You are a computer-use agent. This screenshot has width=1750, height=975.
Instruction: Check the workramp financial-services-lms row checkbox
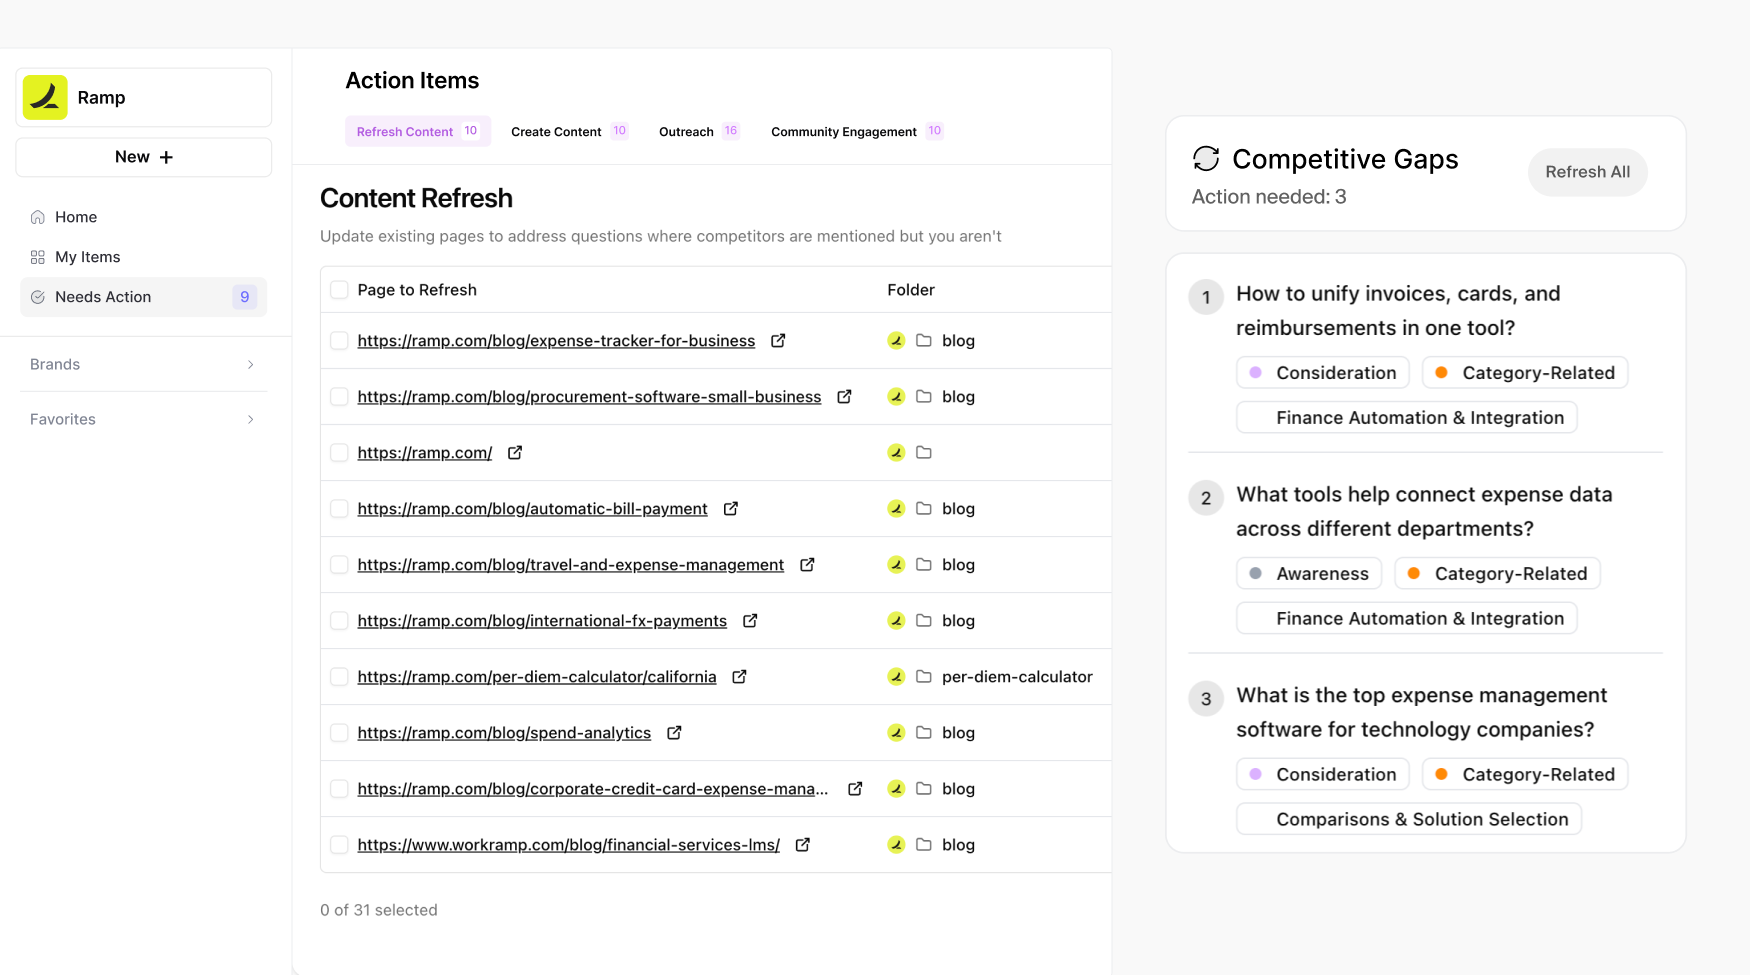pyautogui.click(x=339, y=845)
